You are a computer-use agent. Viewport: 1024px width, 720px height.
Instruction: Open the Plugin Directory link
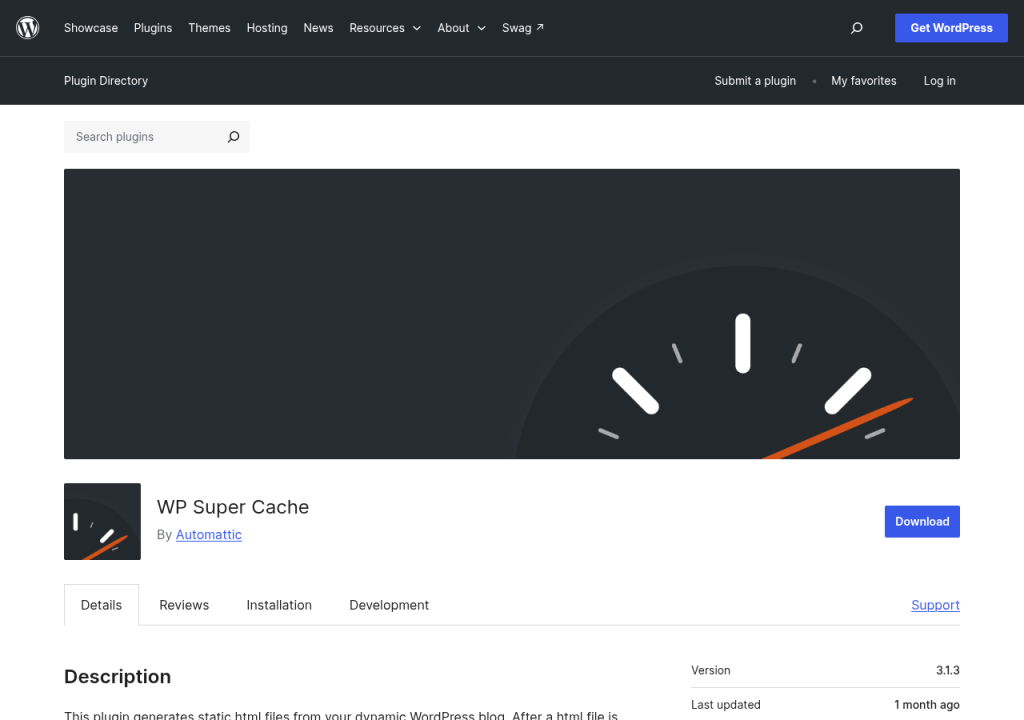[106, 80]
